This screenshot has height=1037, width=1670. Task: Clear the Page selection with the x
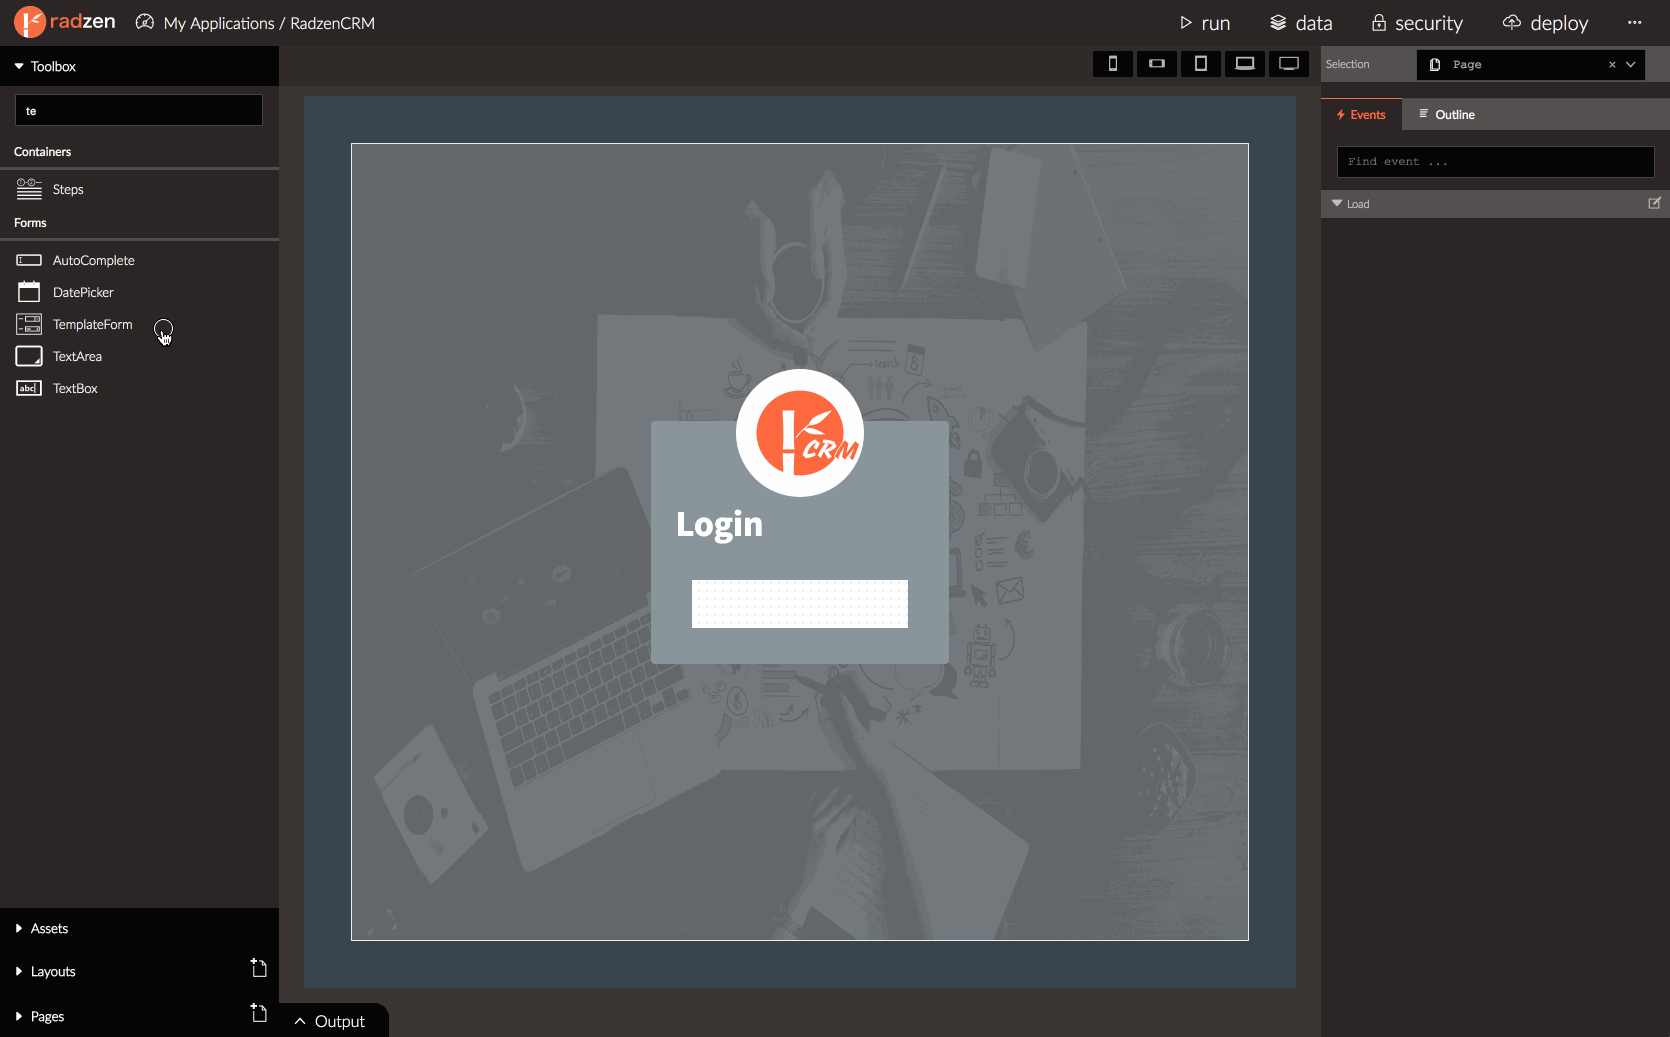1612,64
